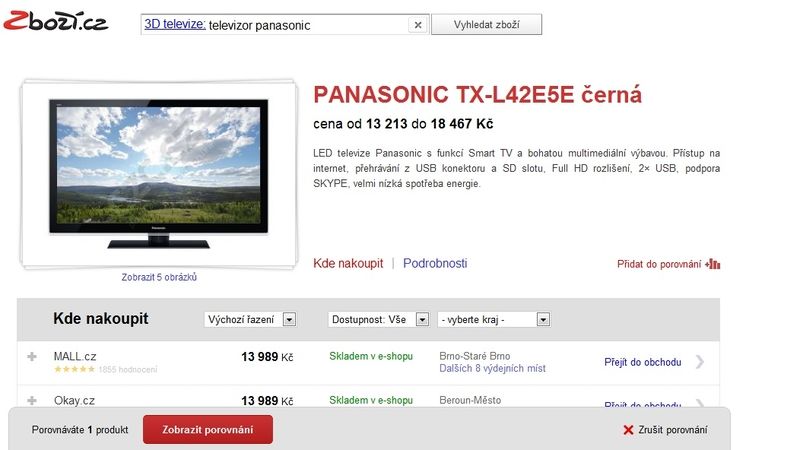Open Dalších 8 výdejních míst link
798x450 pixels.
(x=492, y=368)
